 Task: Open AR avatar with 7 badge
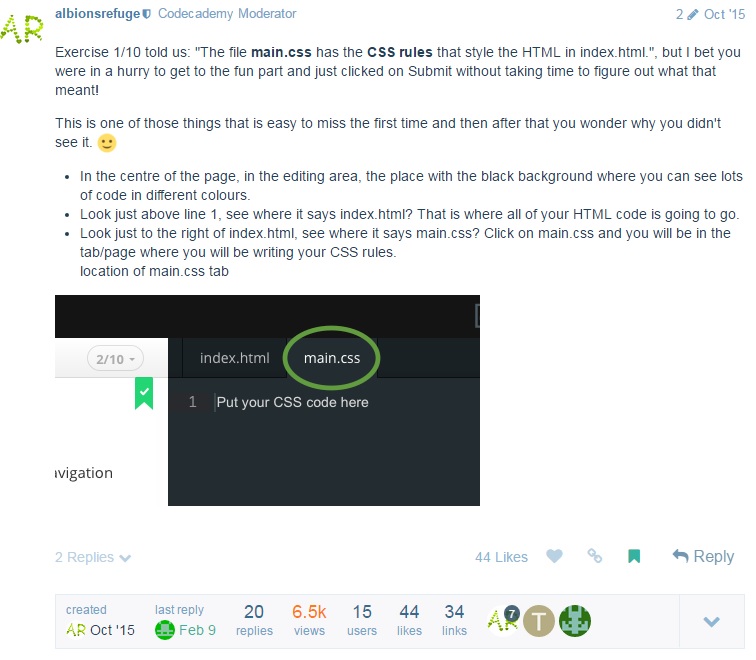click(503, 621)
